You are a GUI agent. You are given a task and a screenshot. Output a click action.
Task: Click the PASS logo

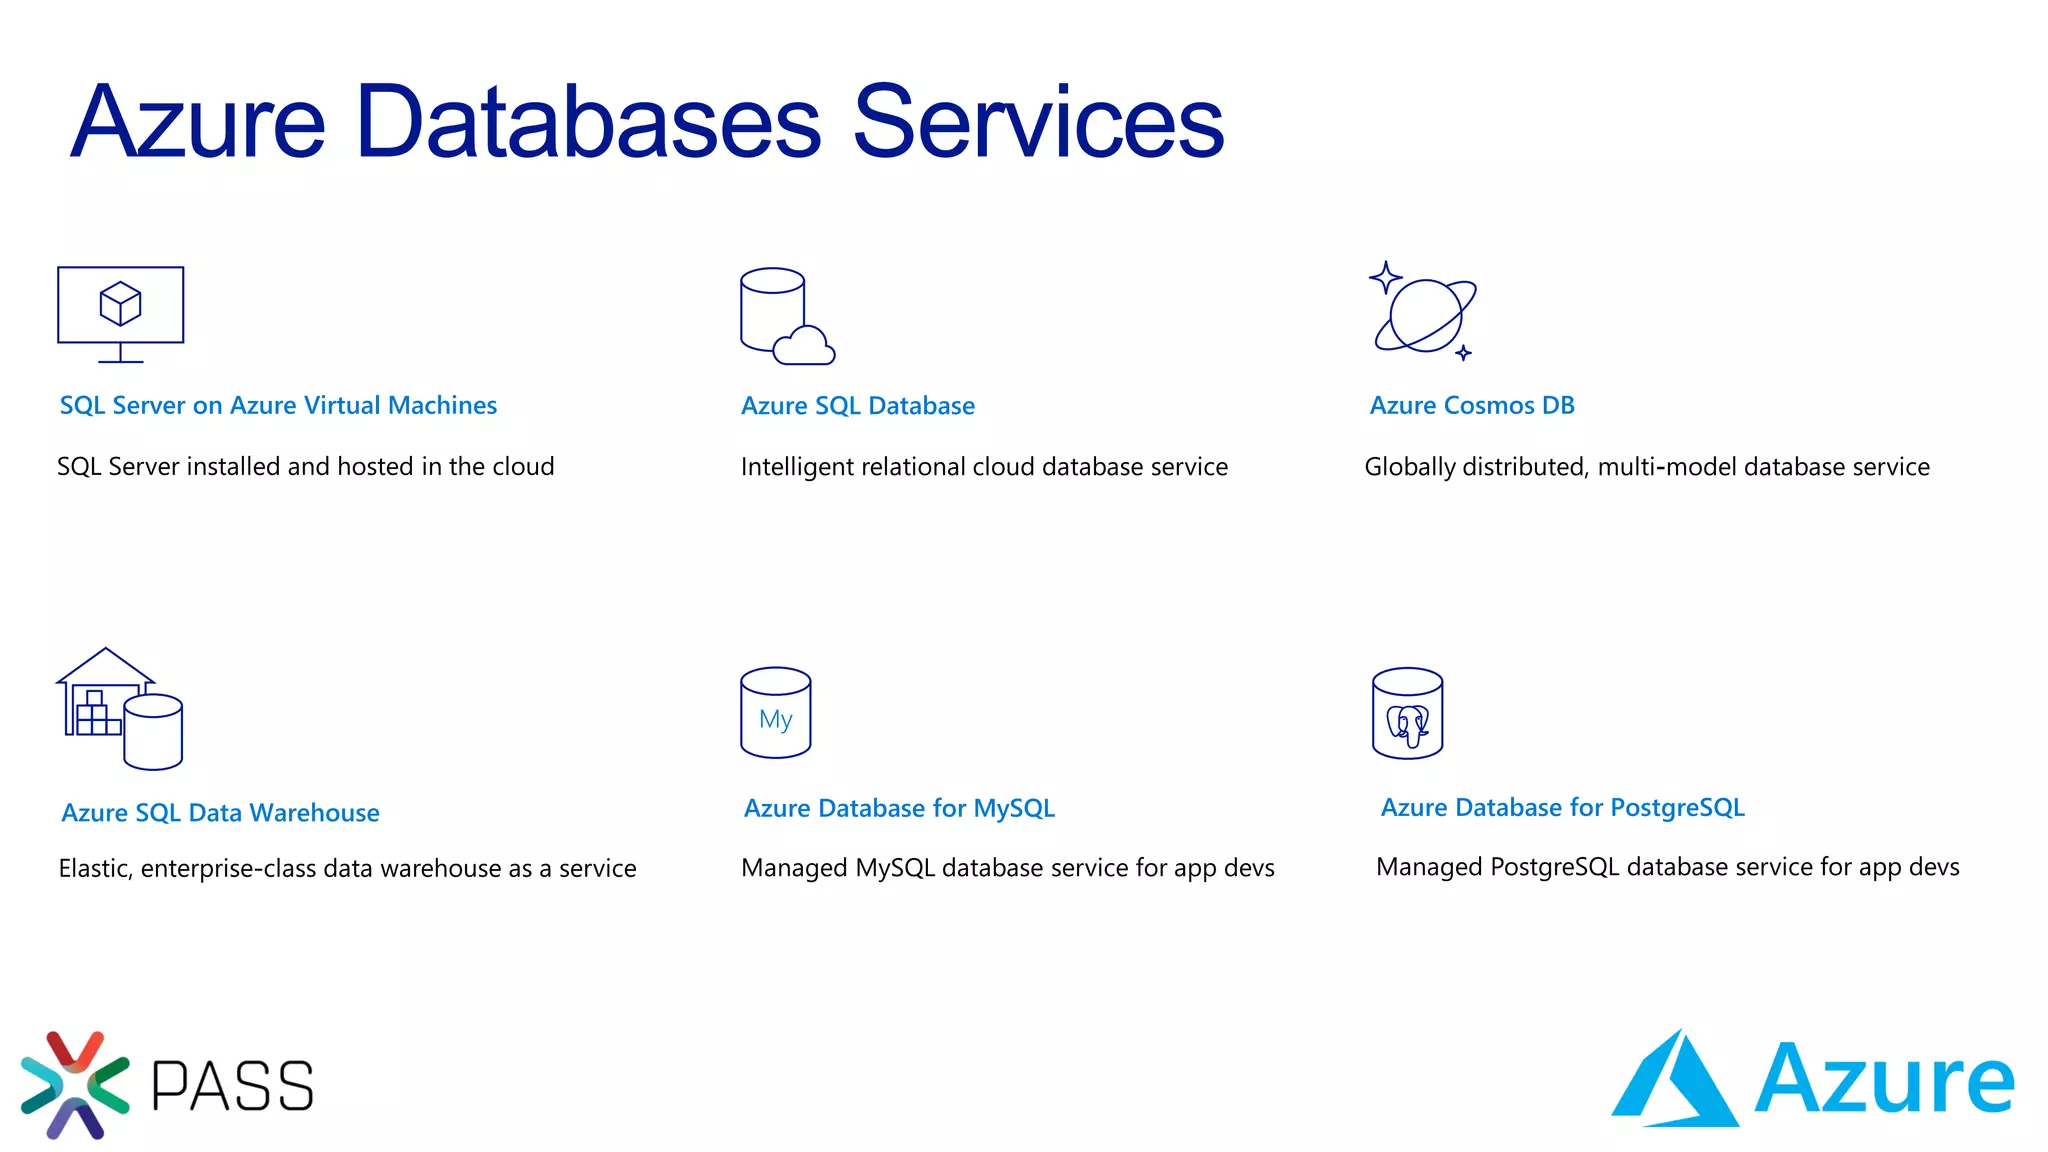pyautogui.click(x=166, y=1085)
